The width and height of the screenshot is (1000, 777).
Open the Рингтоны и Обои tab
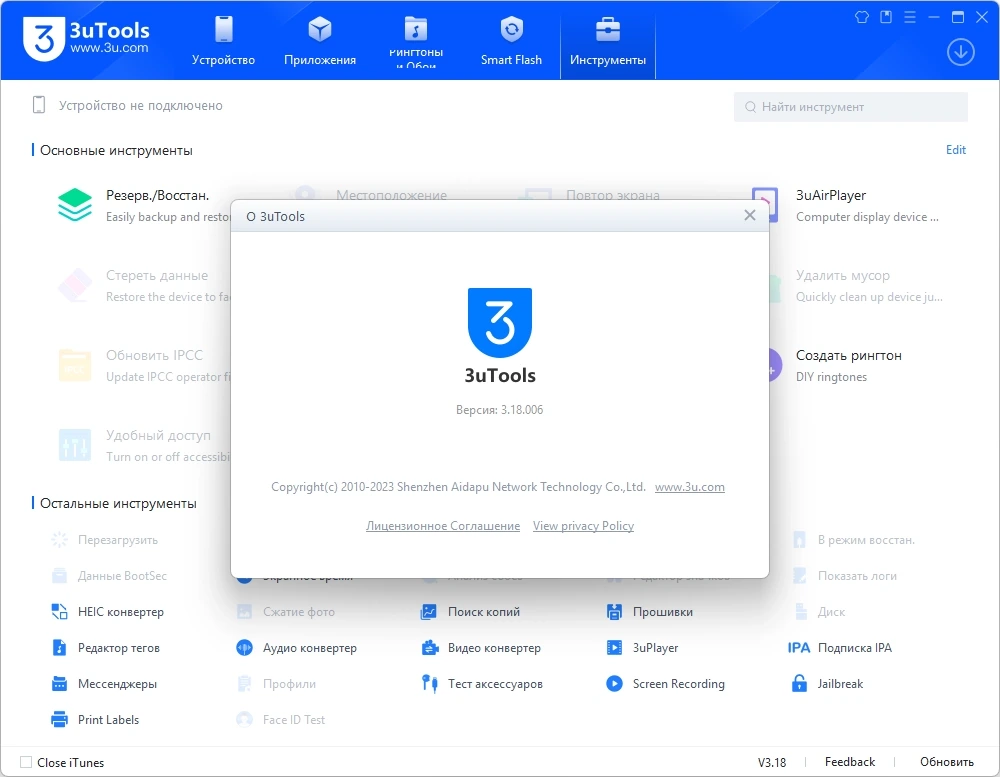416,41
